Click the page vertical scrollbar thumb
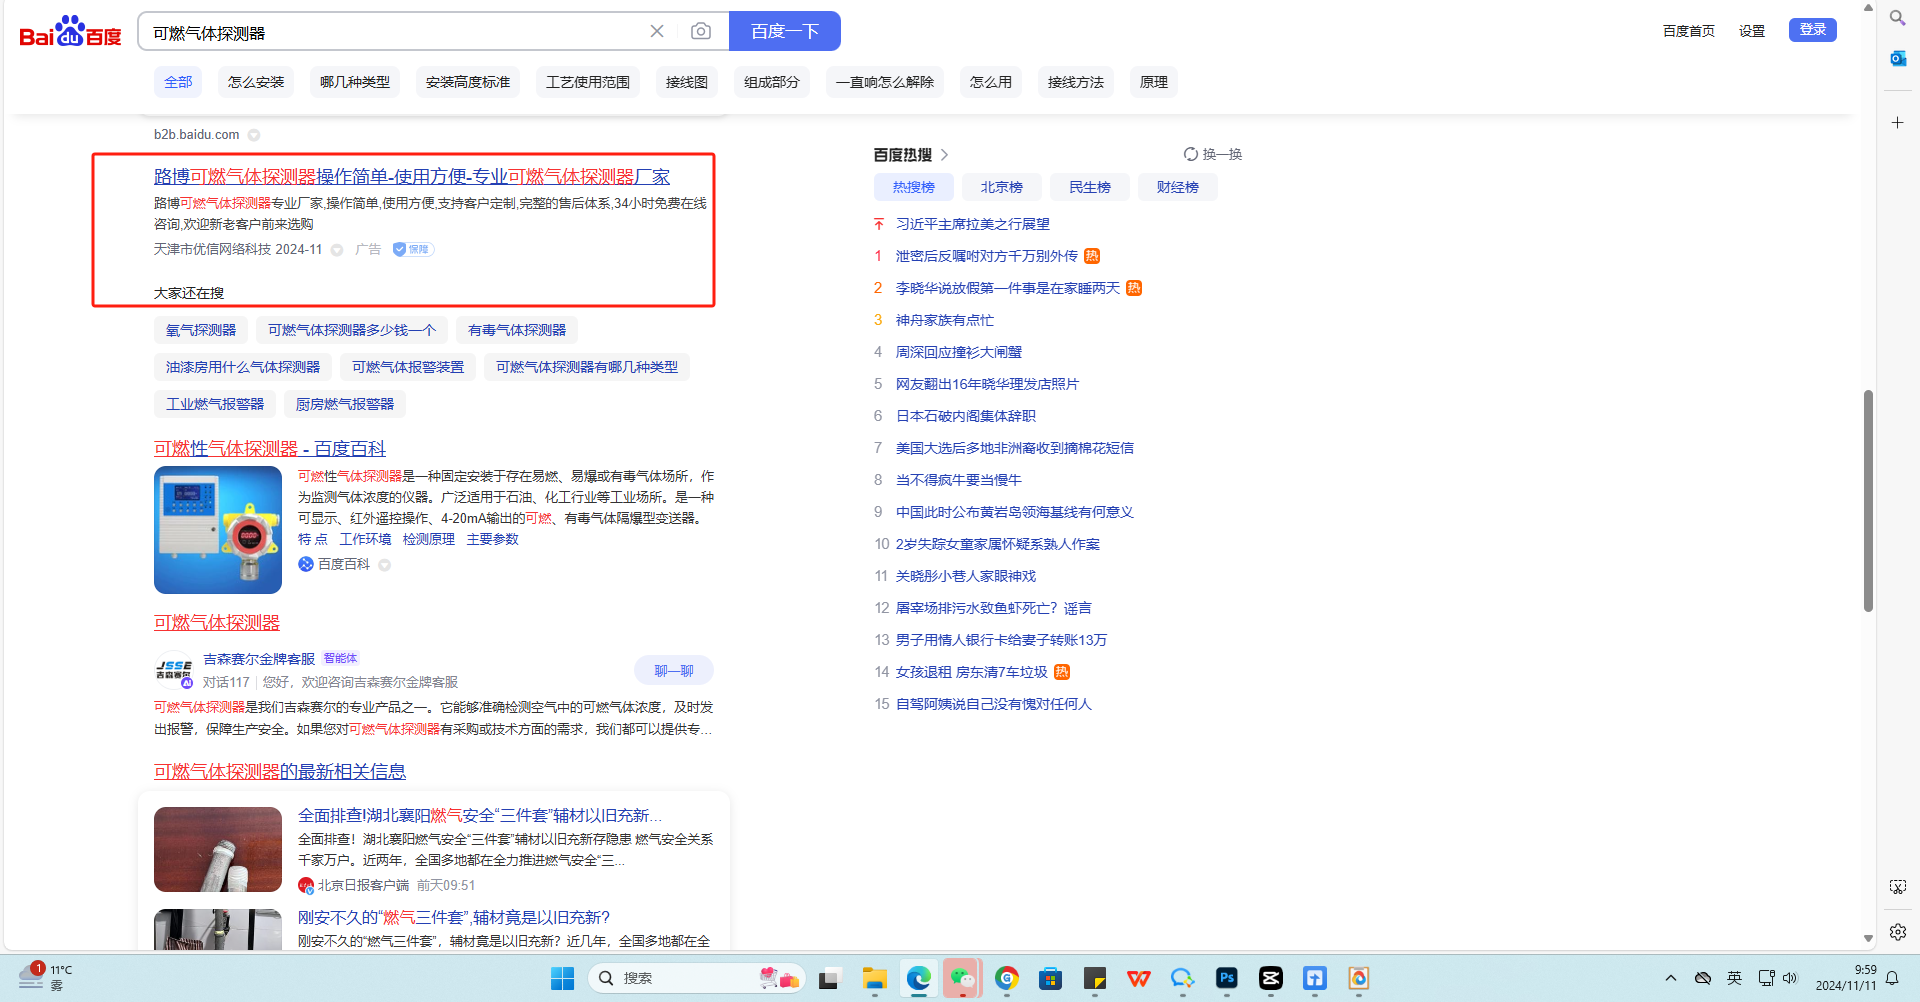 [1867, 500]
